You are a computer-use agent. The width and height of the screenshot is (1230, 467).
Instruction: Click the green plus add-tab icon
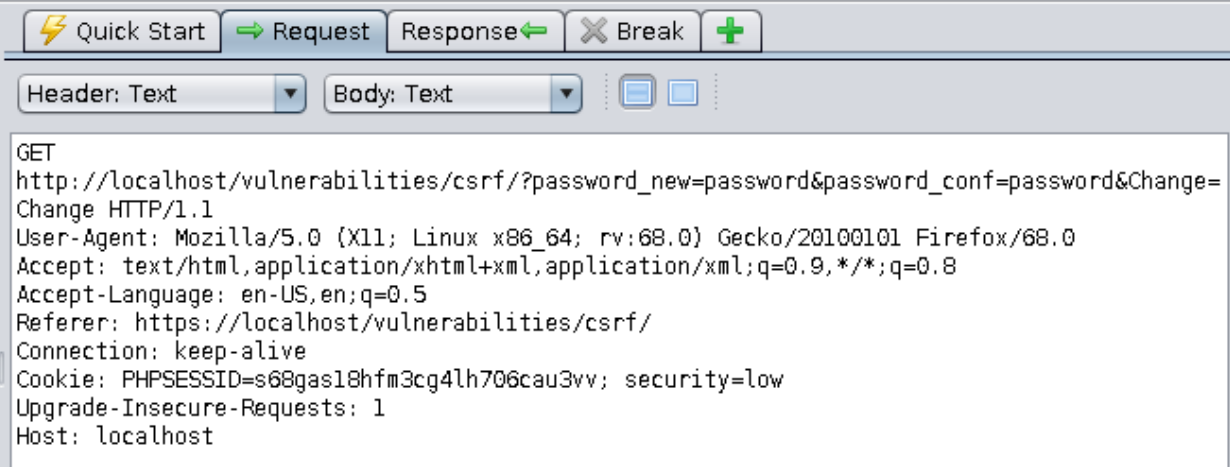731,32
